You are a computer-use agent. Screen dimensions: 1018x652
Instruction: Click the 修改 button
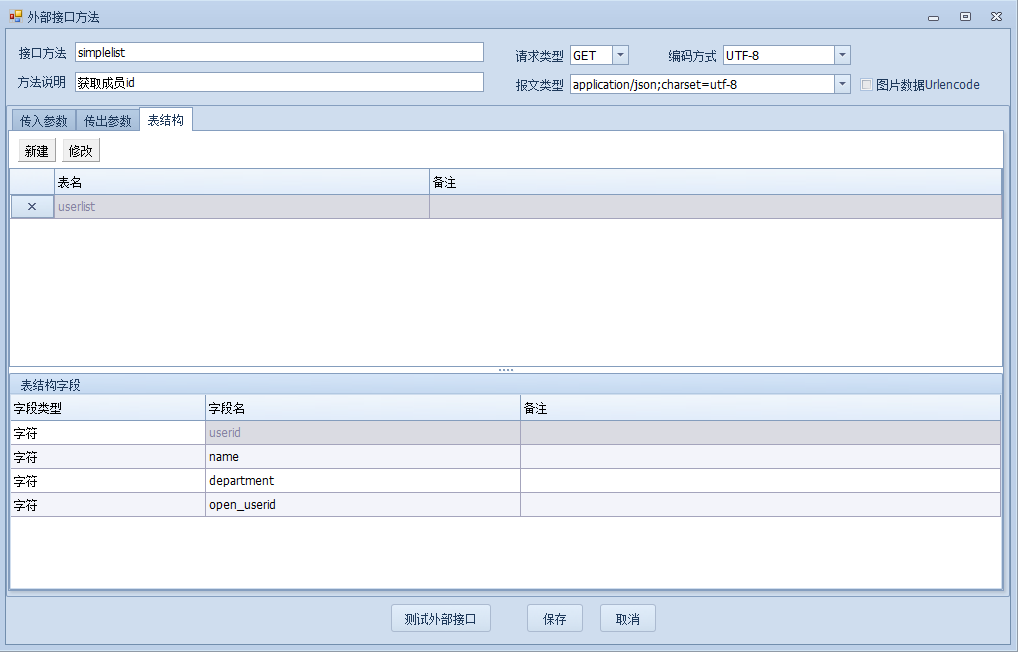coord(81,151)
